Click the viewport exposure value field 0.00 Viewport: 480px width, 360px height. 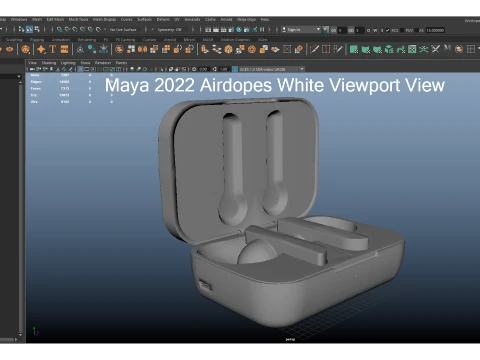(203, 69)
